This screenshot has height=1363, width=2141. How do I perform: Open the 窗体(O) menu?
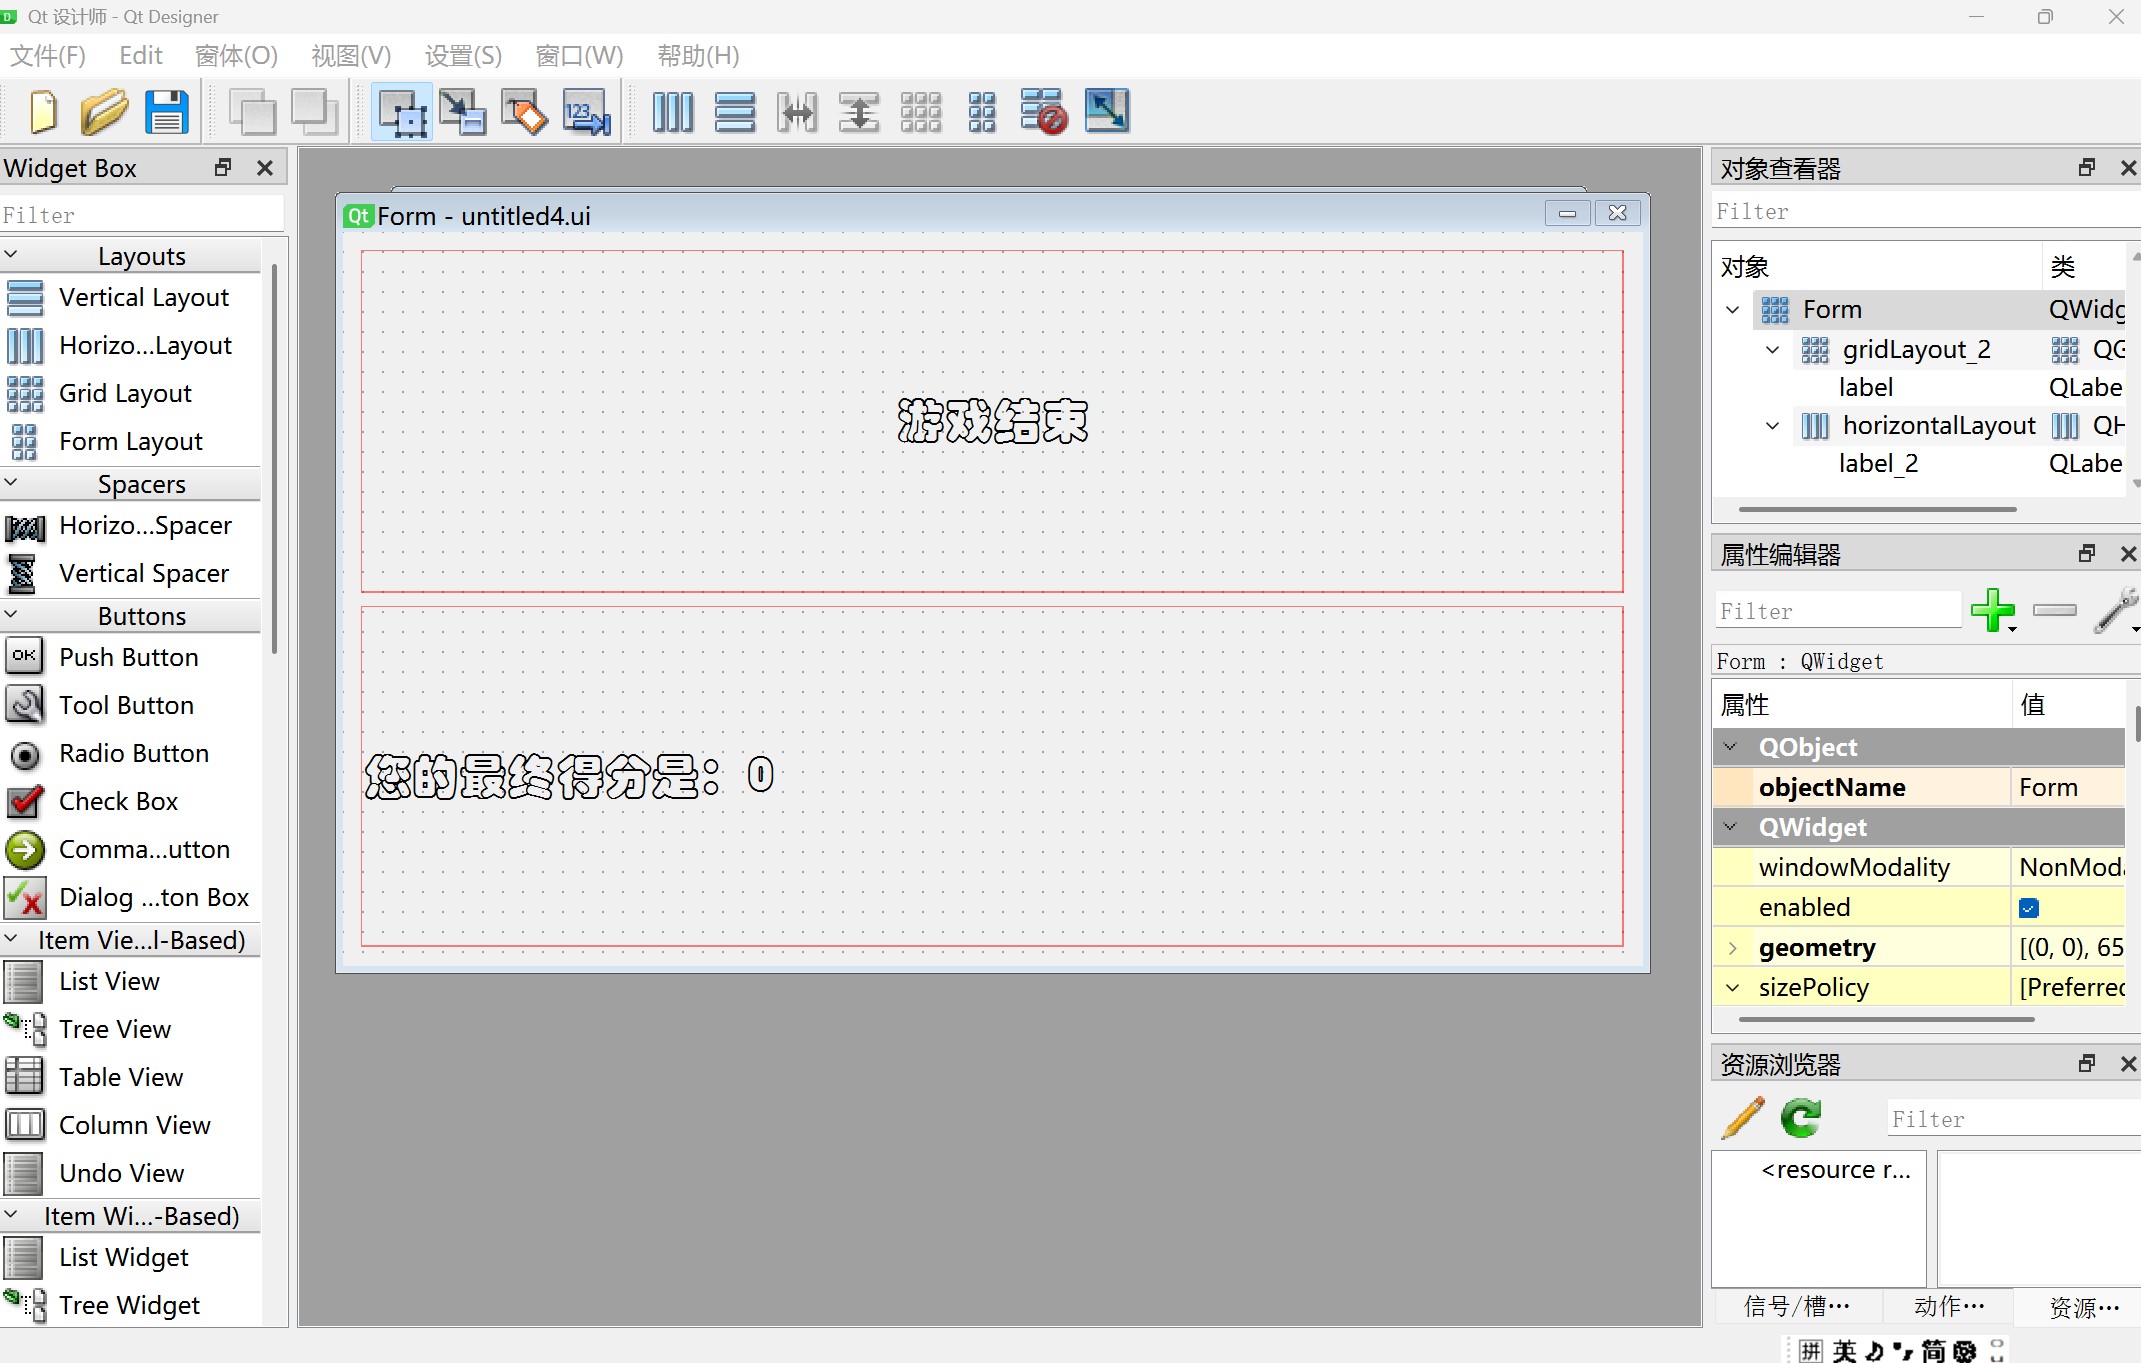point(236,56)
